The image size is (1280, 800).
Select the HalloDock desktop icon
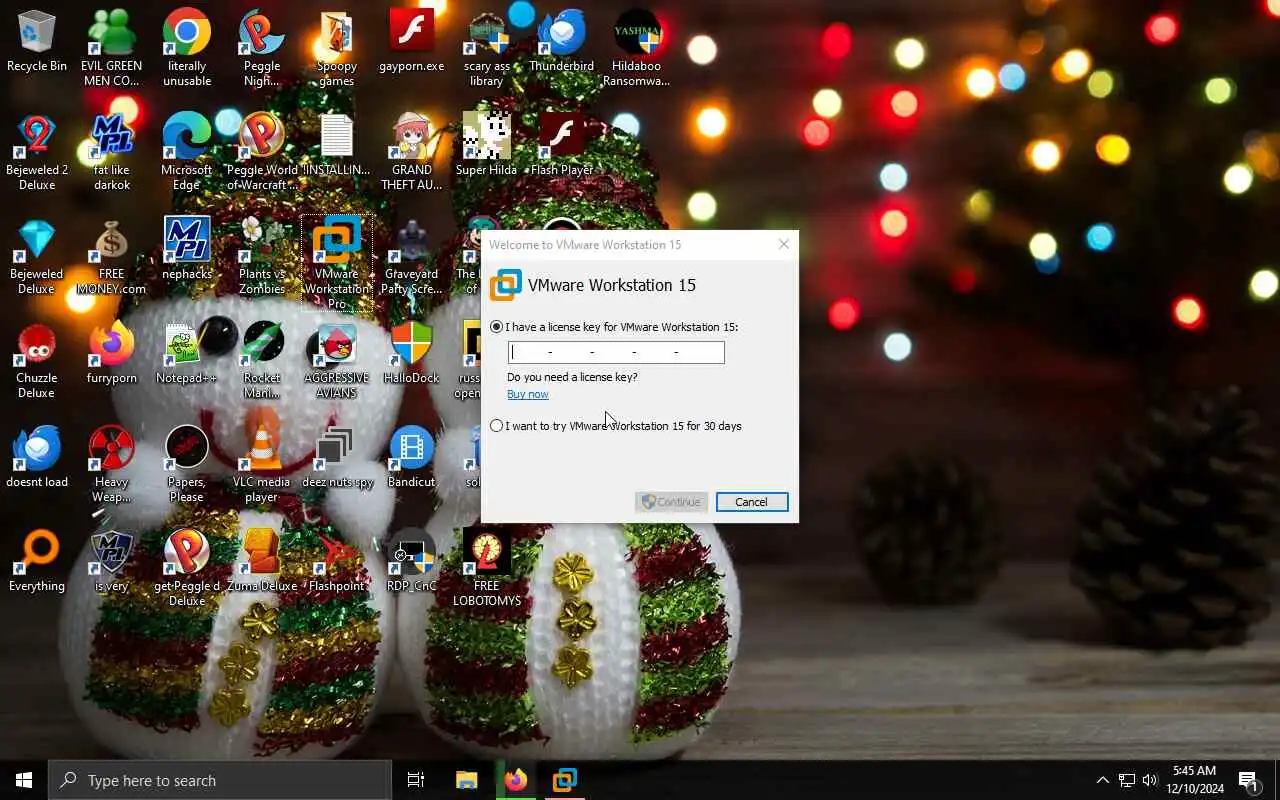pyautogui.click(x=412, y=354)
